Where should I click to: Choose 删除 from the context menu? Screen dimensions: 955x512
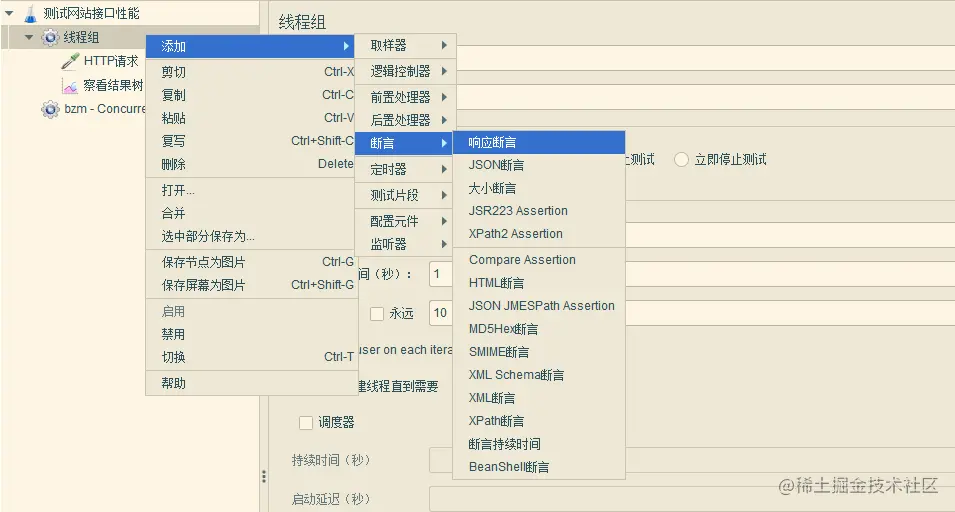coord(250,164)
